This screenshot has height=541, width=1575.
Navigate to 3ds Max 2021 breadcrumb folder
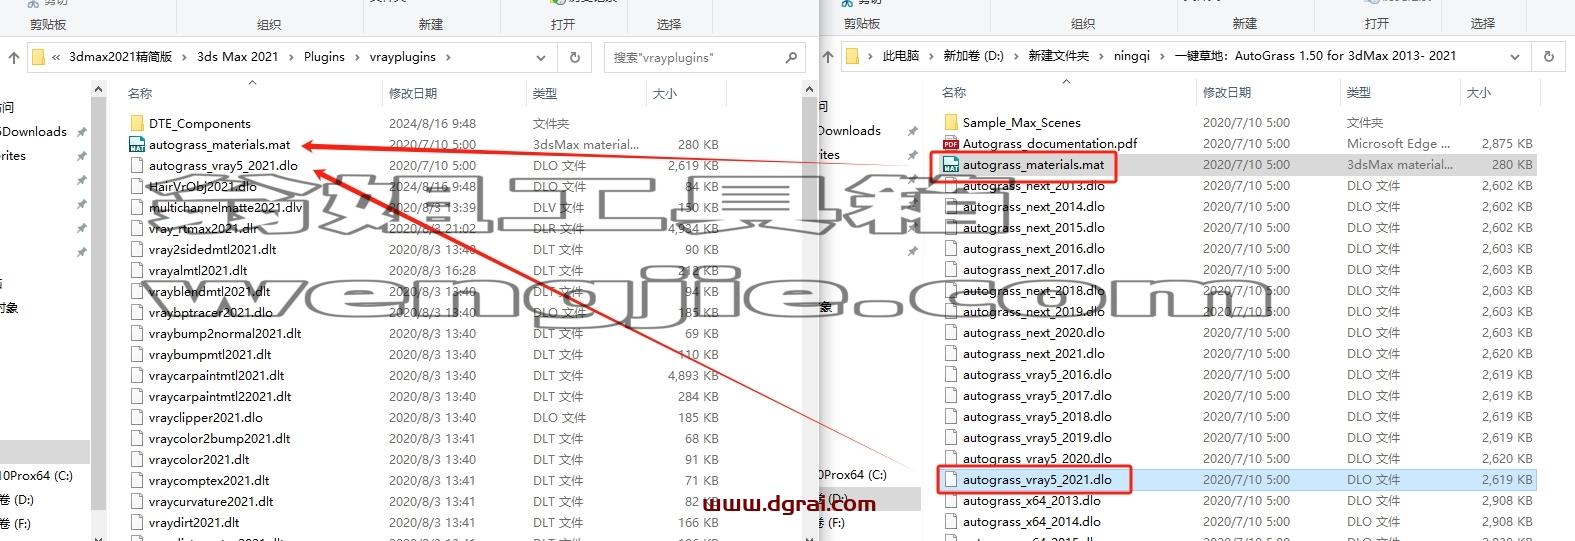238,57
